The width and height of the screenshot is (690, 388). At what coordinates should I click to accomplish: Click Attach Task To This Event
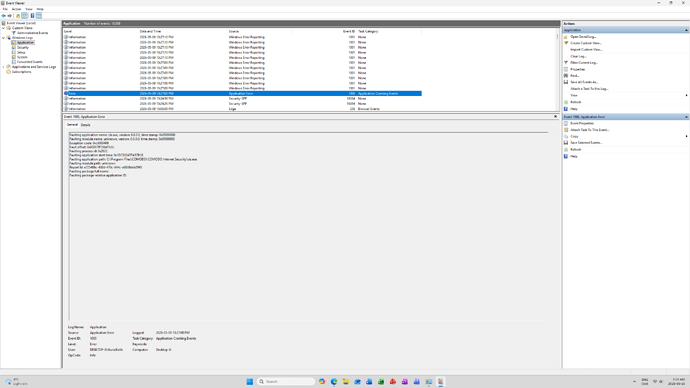click(x=590, y=130)
